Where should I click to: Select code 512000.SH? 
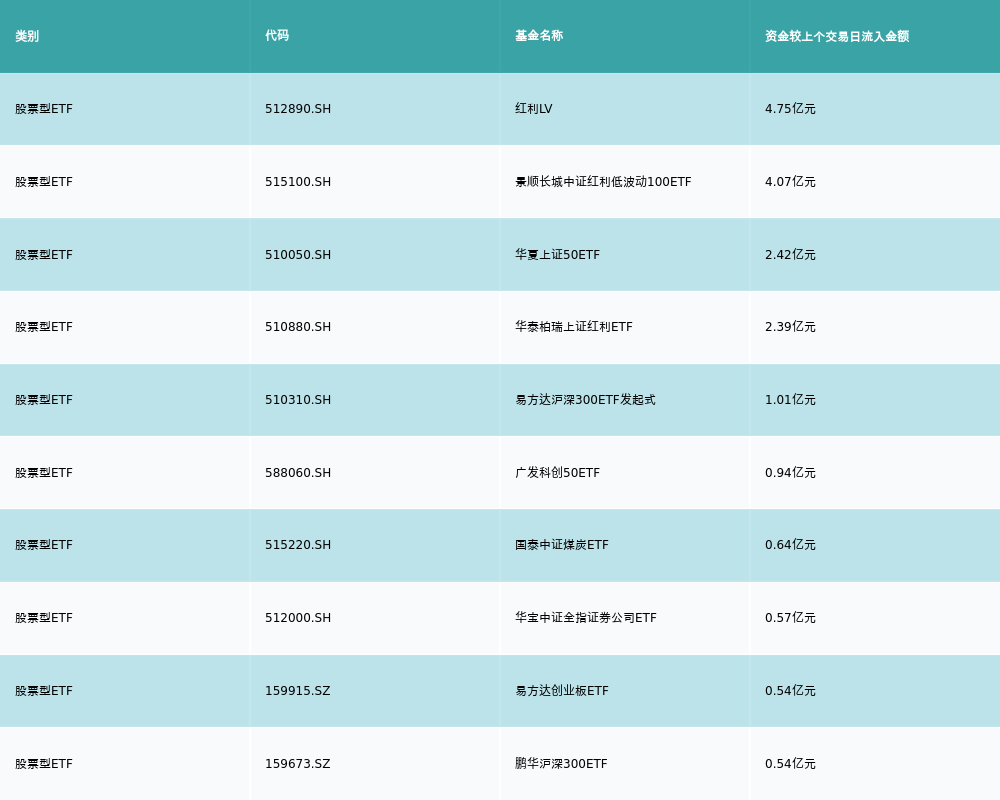pos(298,618)
